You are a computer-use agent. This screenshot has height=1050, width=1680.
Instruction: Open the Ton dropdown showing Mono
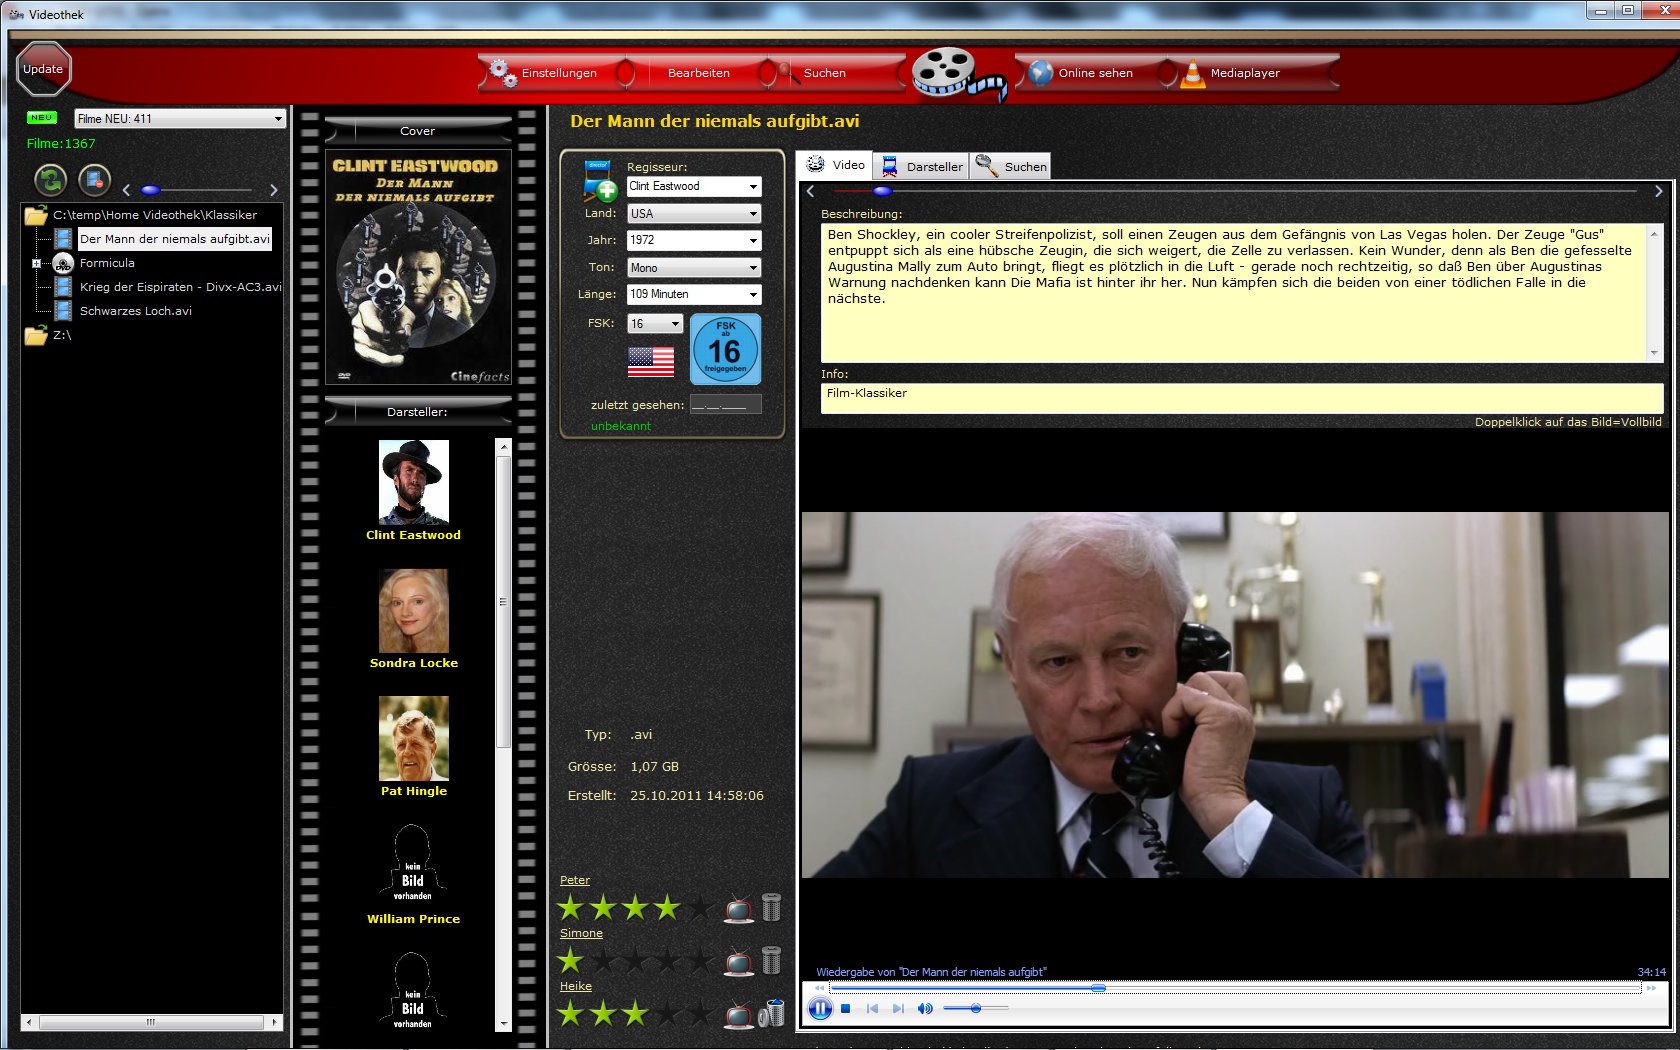(694, 268)
